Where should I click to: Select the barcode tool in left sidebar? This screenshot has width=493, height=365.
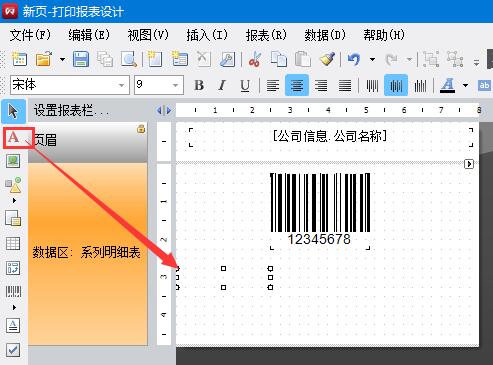coord(13,292)
